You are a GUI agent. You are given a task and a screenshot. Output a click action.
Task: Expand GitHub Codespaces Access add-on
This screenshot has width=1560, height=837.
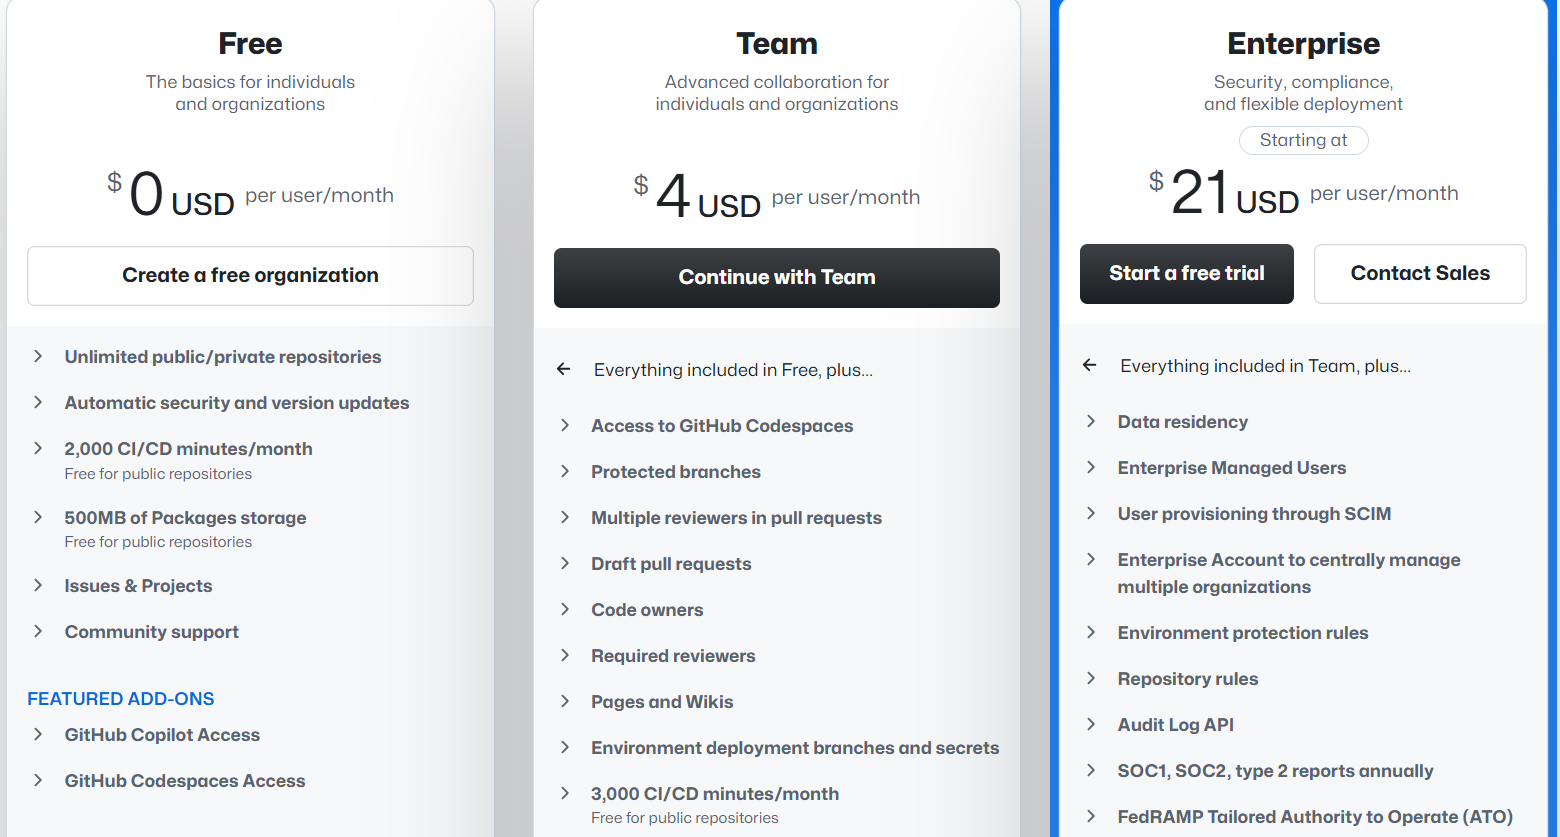[x=38, y=781]
